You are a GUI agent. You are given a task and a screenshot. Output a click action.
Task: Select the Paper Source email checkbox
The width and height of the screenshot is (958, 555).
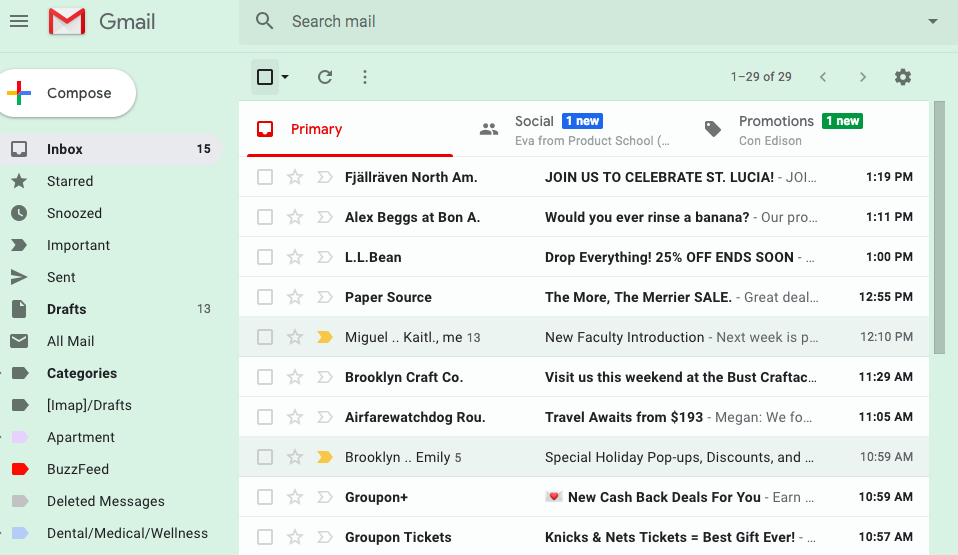(x=265, y=297)
